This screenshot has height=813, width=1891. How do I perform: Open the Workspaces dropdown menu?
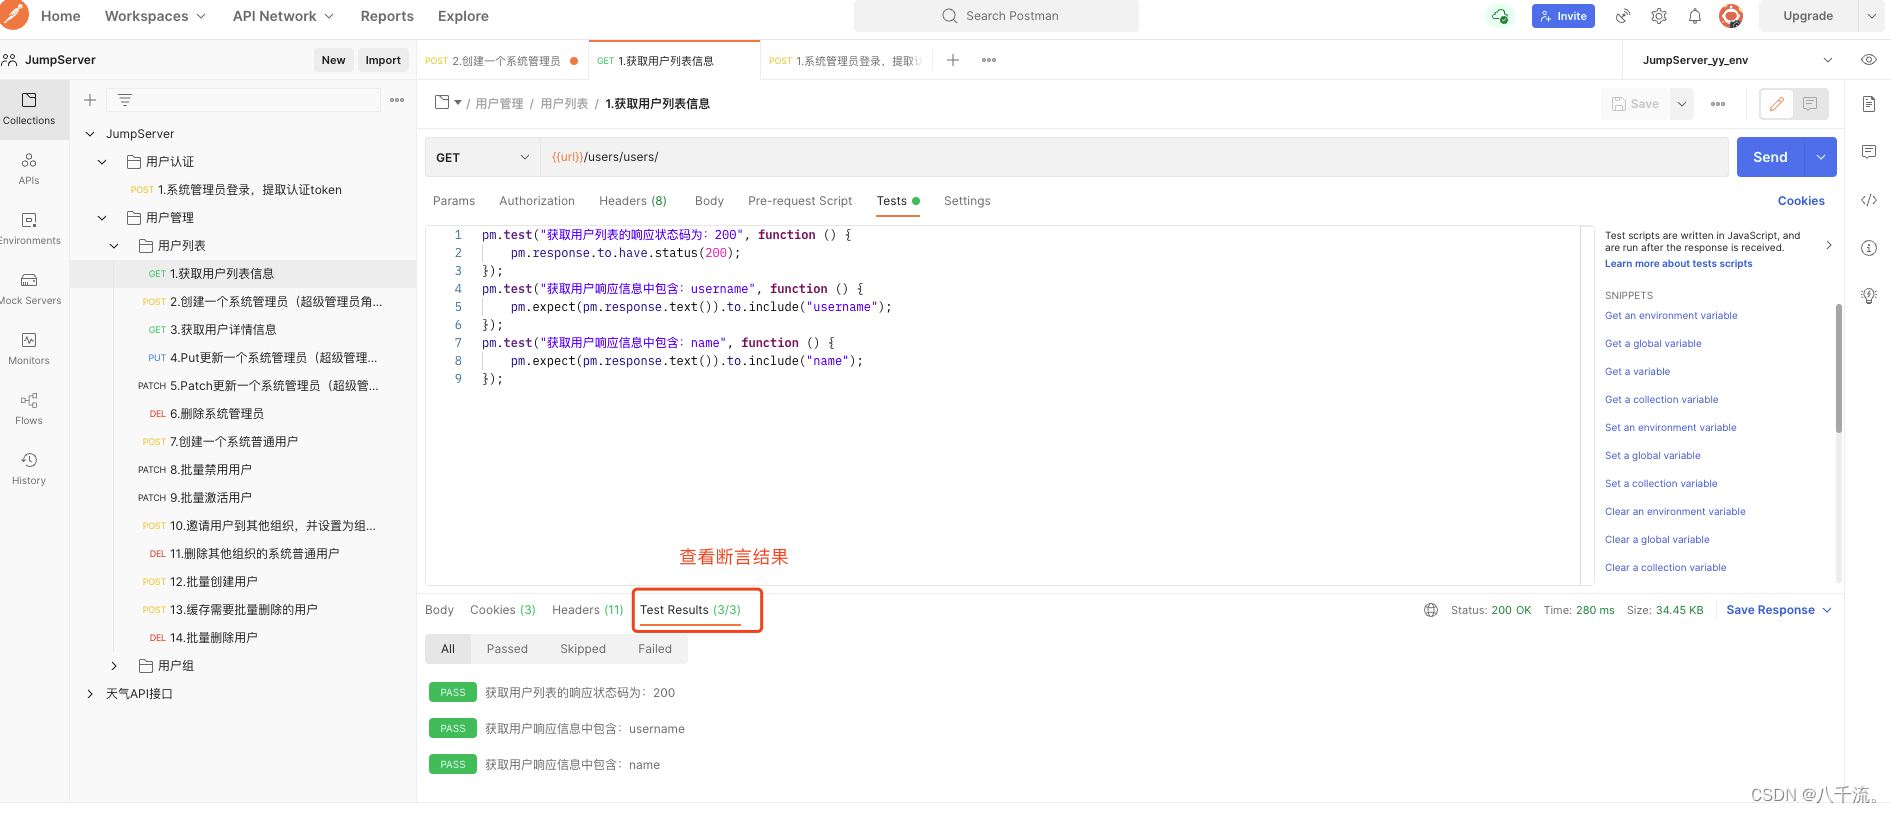point(155,16)
